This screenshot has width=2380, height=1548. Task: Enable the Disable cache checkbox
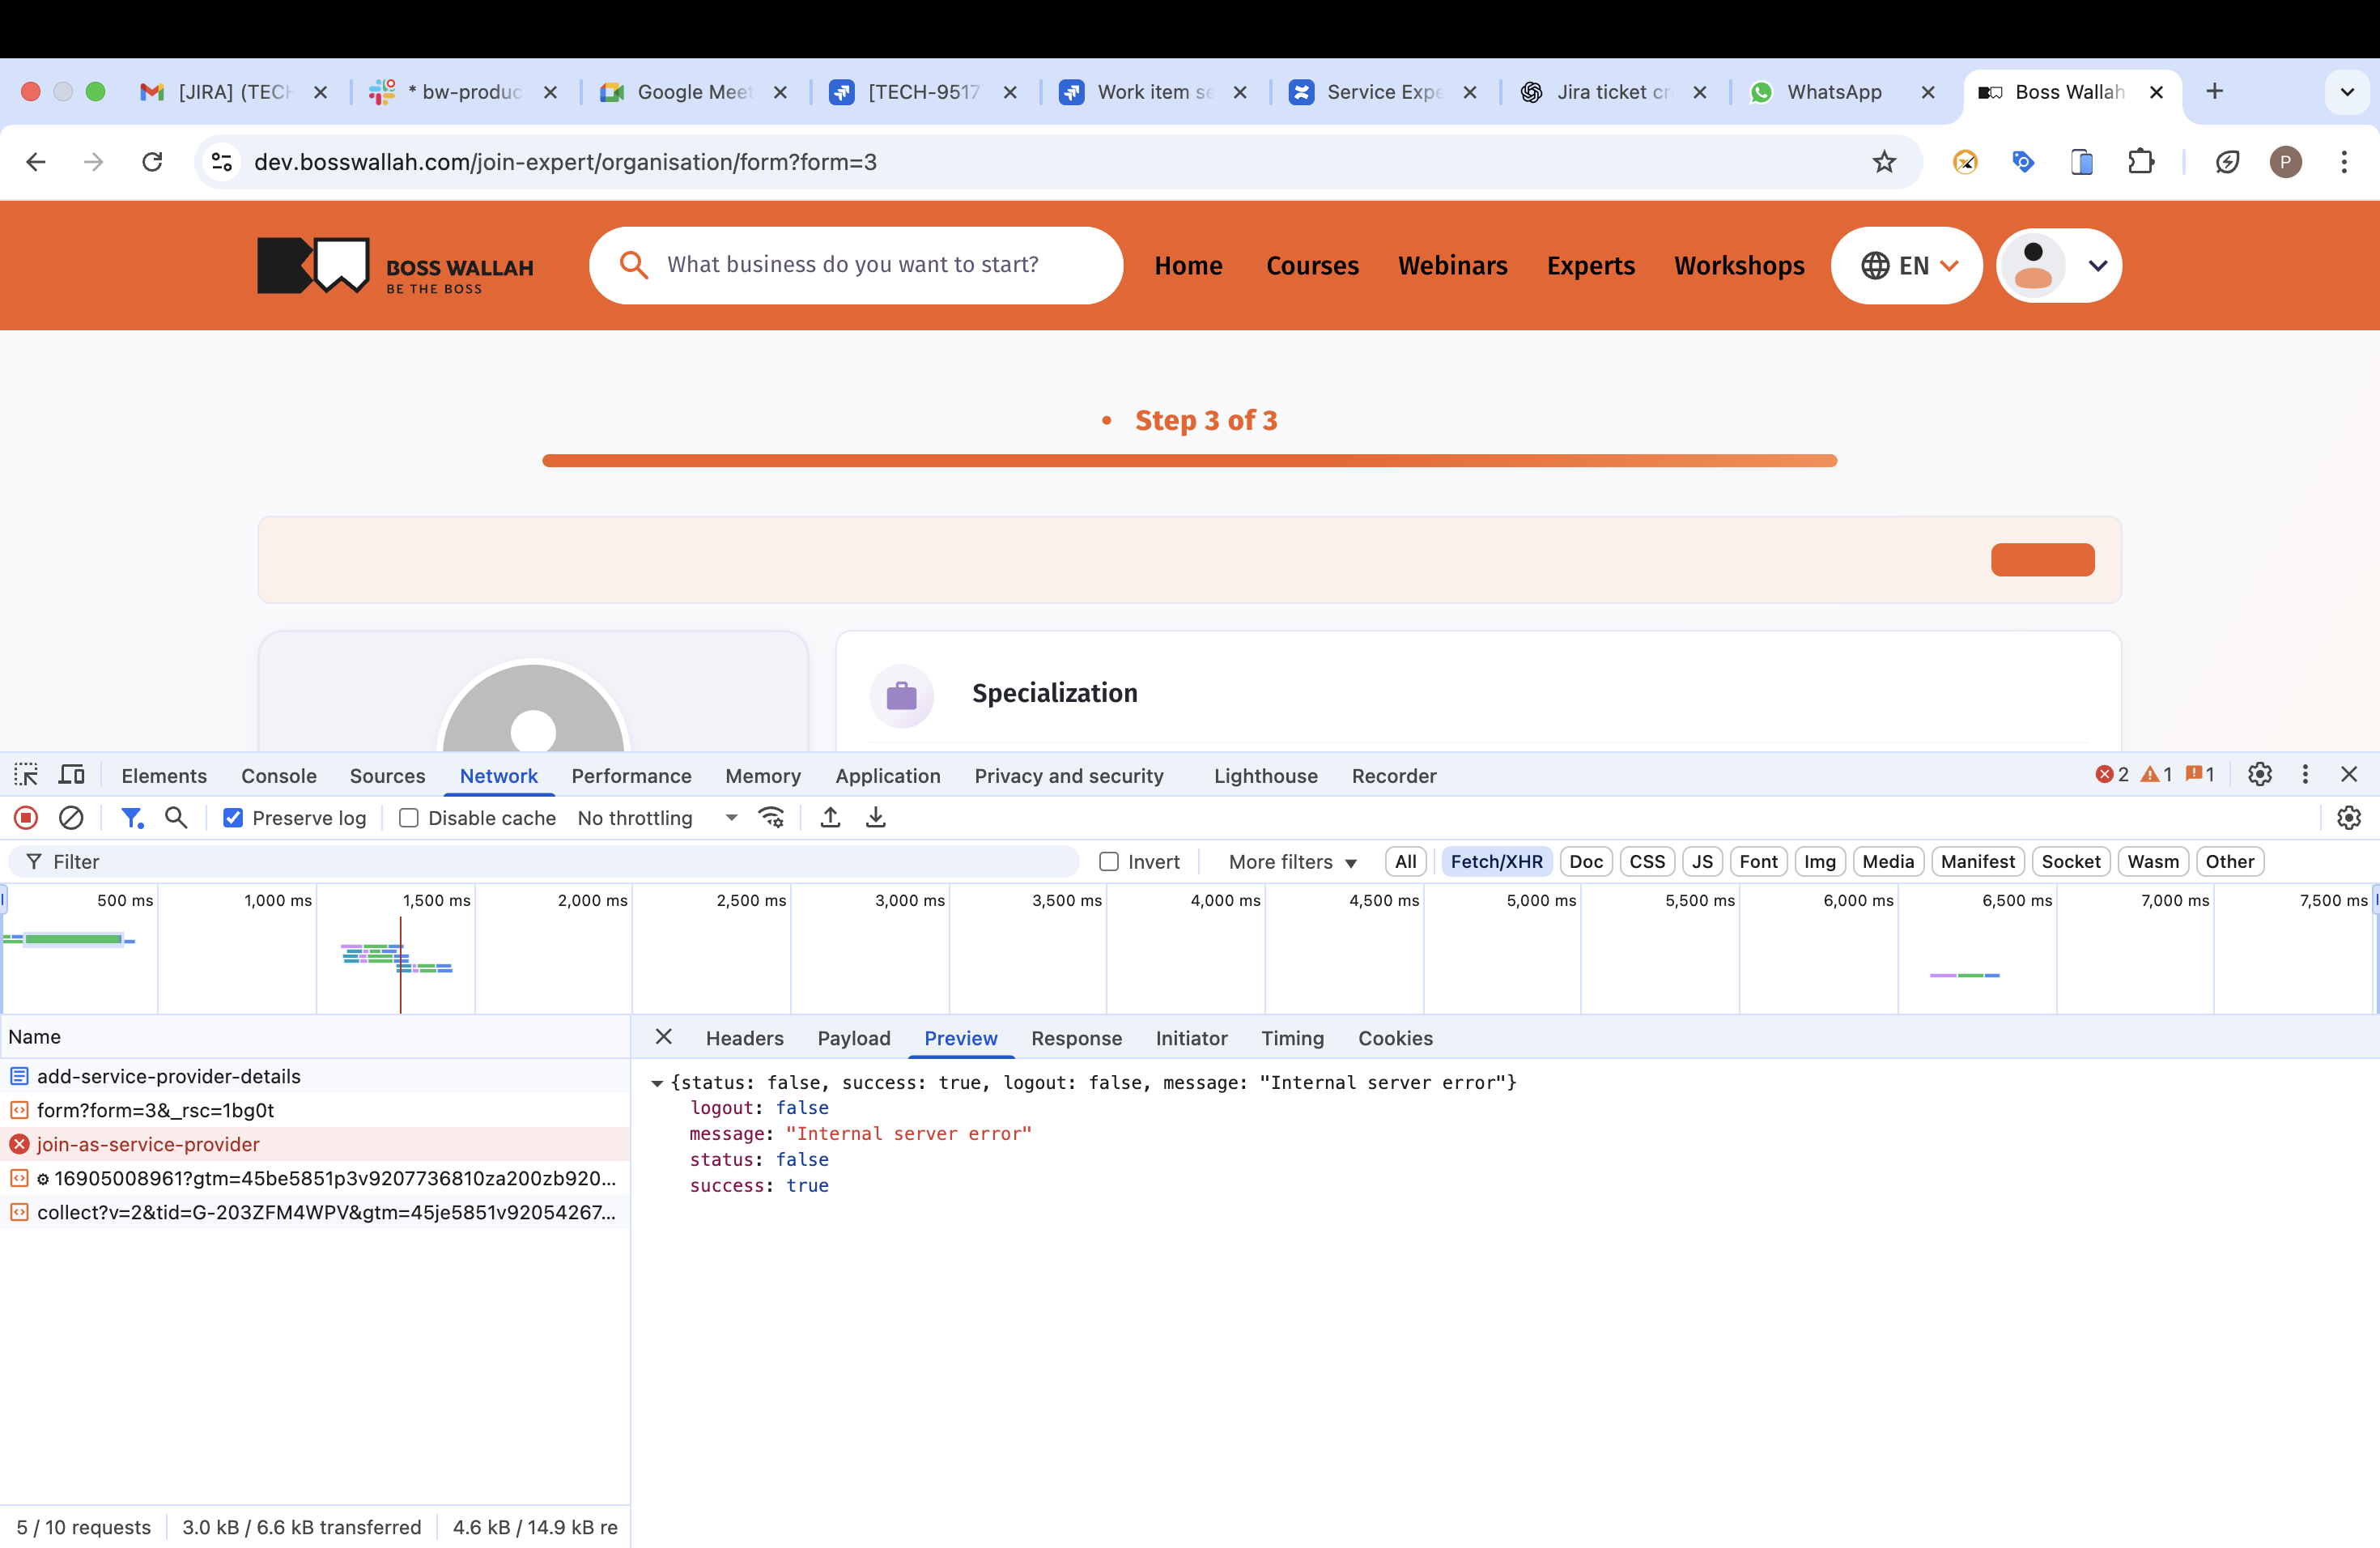408,818
